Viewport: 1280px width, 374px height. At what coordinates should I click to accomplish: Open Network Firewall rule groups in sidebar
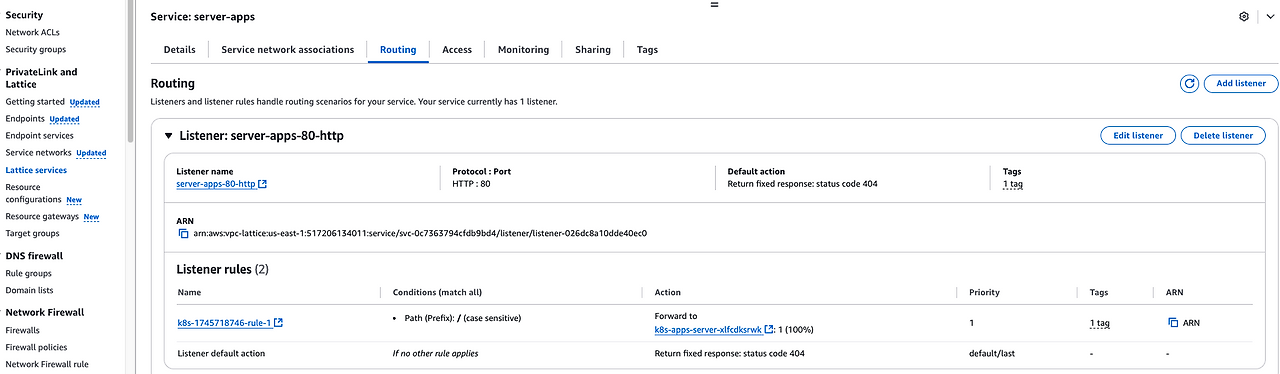(47, 364)
